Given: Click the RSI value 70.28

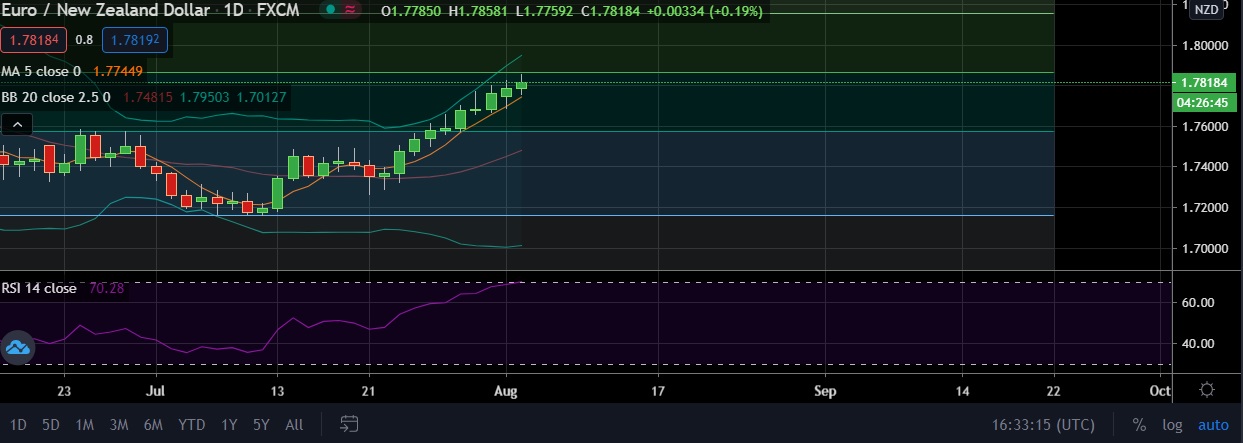Looking at the screenshot, I should pos(107,288).
